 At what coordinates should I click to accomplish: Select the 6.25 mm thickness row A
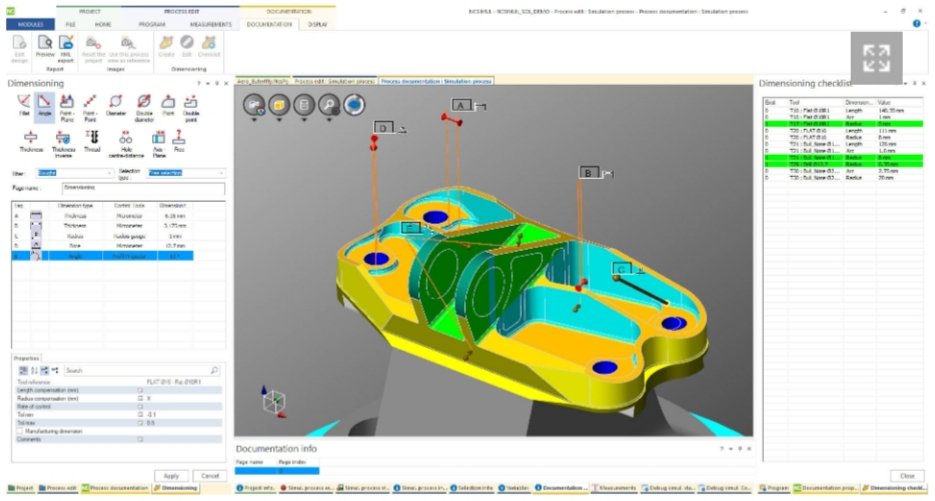(102, 215)
